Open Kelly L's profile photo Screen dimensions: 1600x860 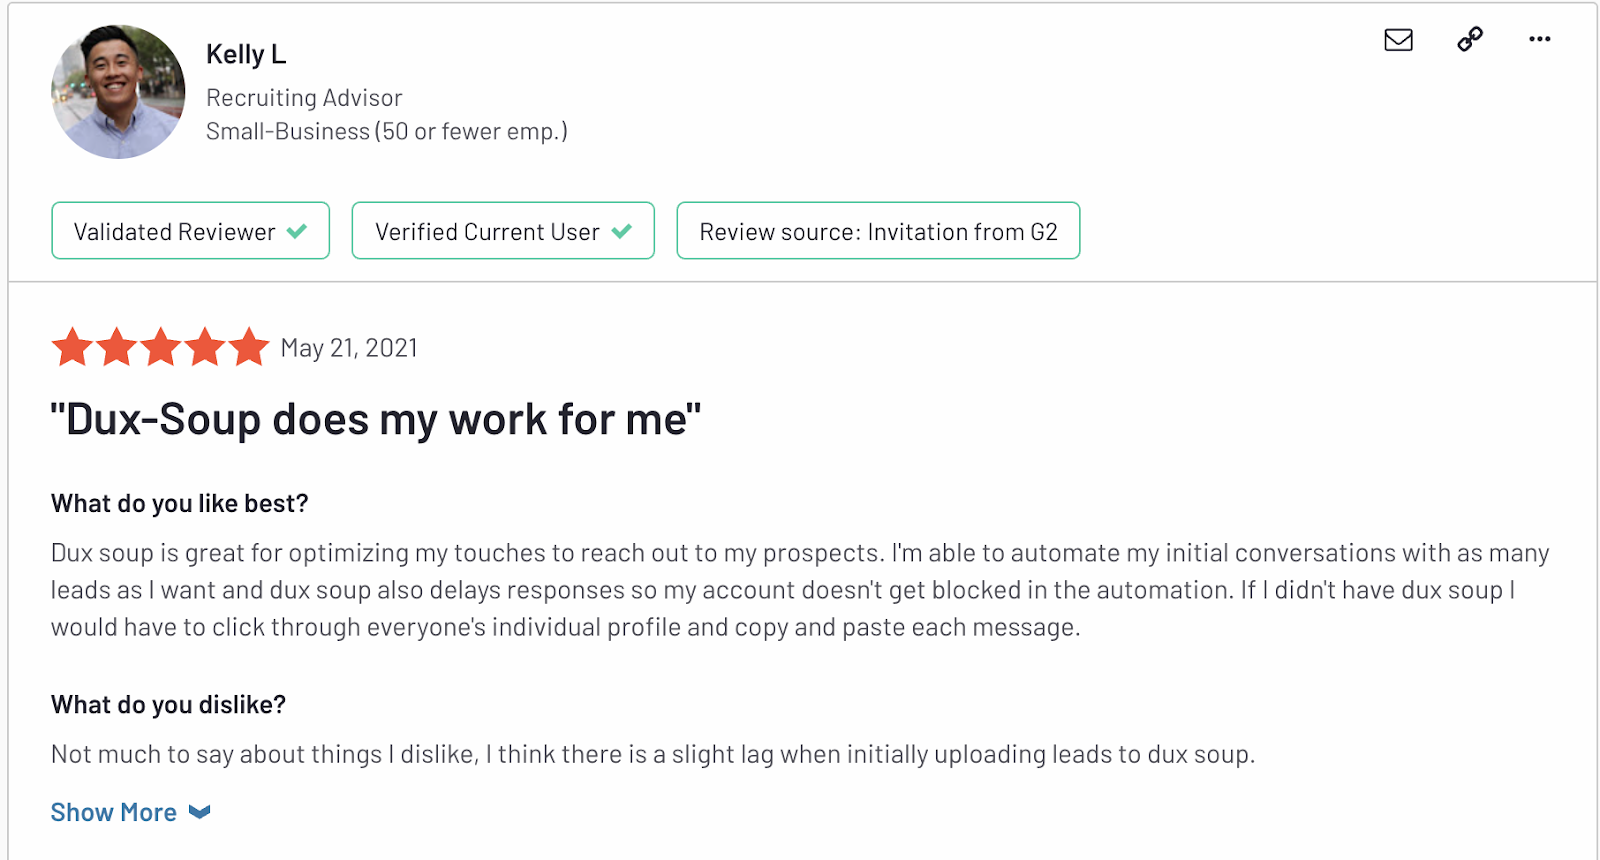118,92
